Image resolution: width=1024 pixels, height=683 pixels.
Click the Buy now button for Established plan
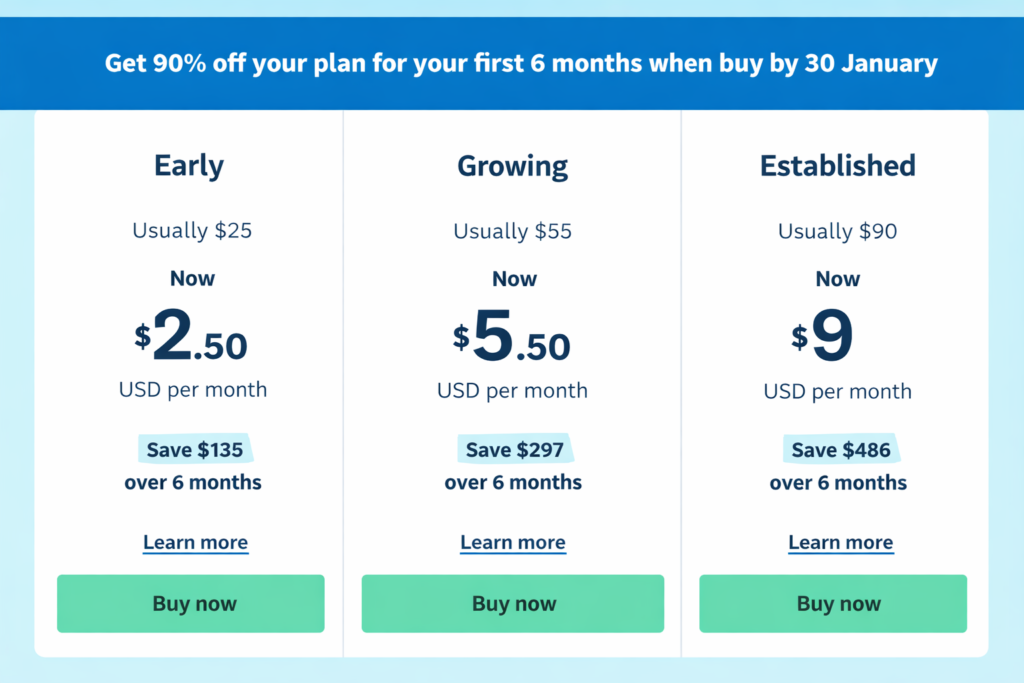point(833,603)
